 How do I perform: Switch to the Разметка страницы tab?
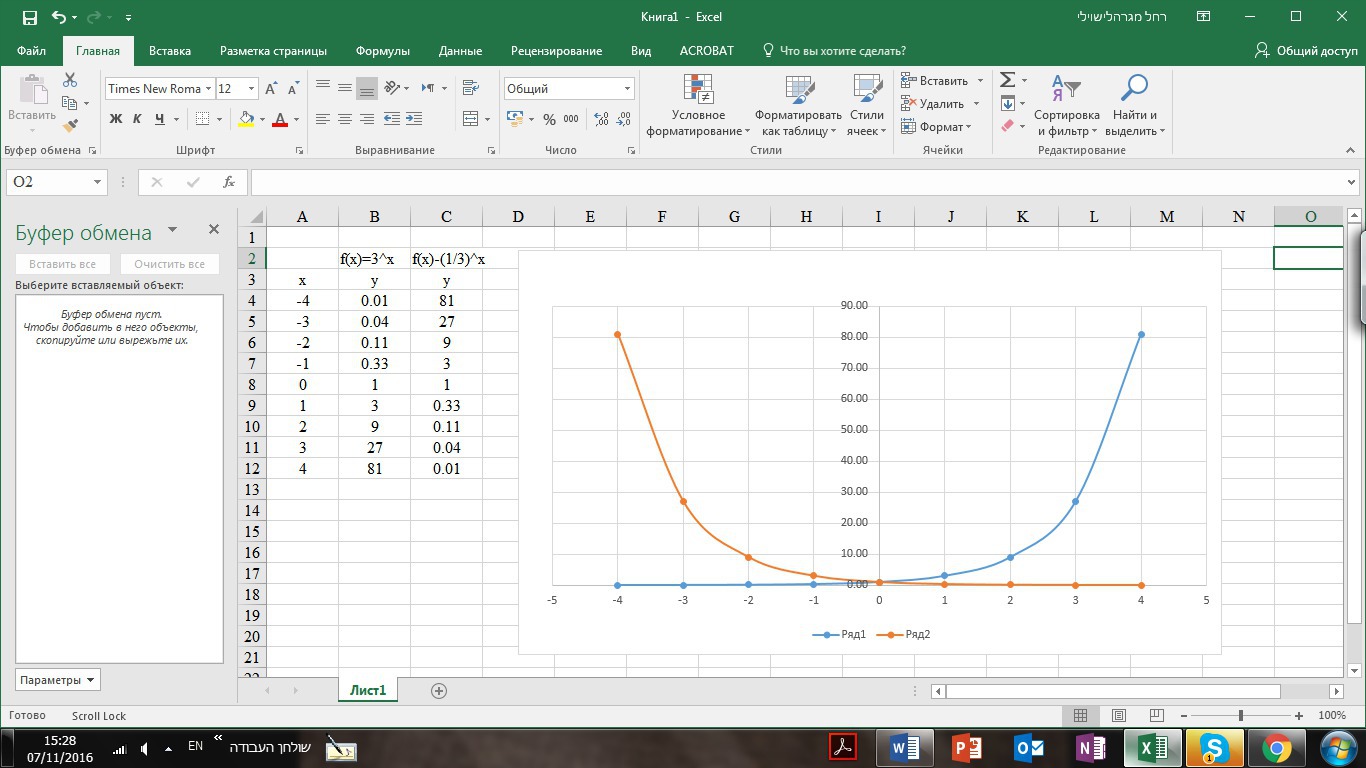tap(273, 51)
